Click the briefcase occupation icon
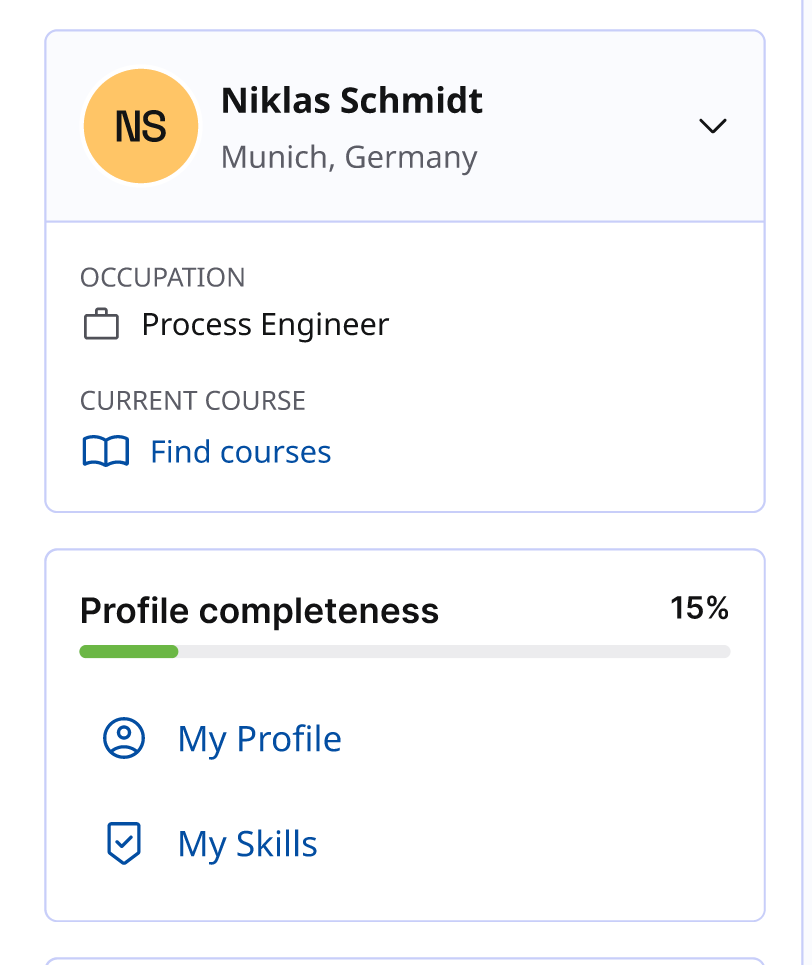This screenshot has height=965, width=812. click(x=101, y=325)
